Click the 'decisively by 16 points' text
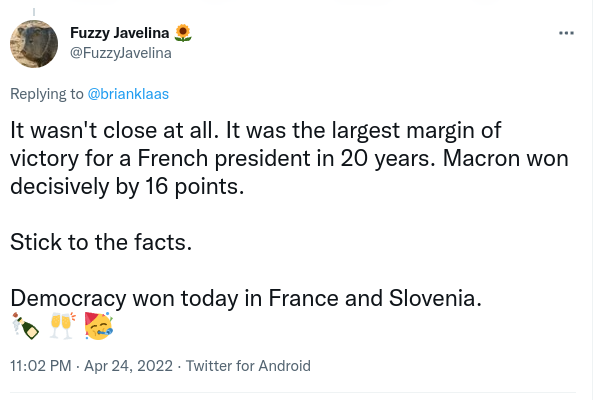The image size is (610, 400). 127,187
